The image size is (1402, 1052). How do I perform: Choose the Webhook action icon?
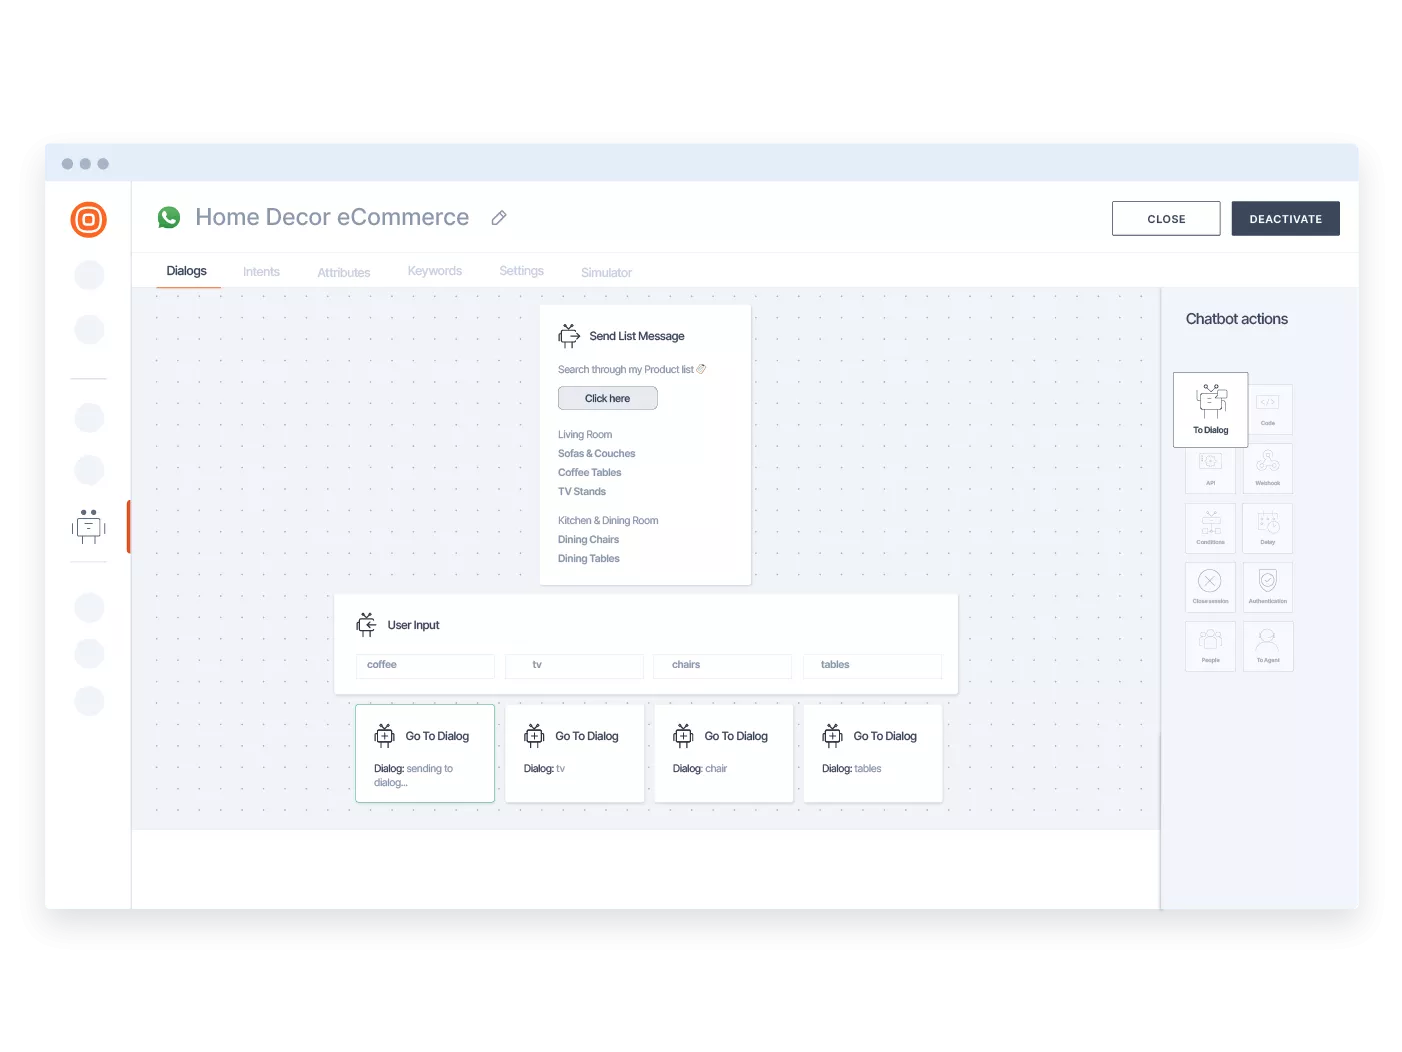[1267, 467]
